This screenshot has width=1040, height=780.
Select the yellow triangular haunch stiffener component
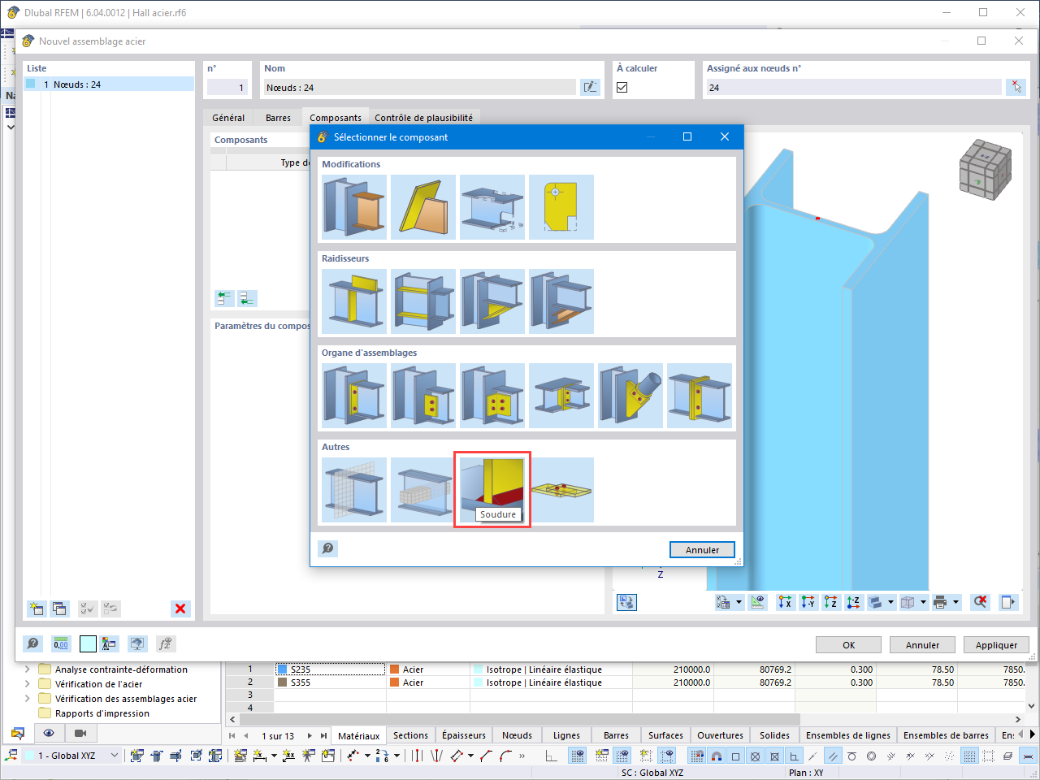tap(492, 301)
